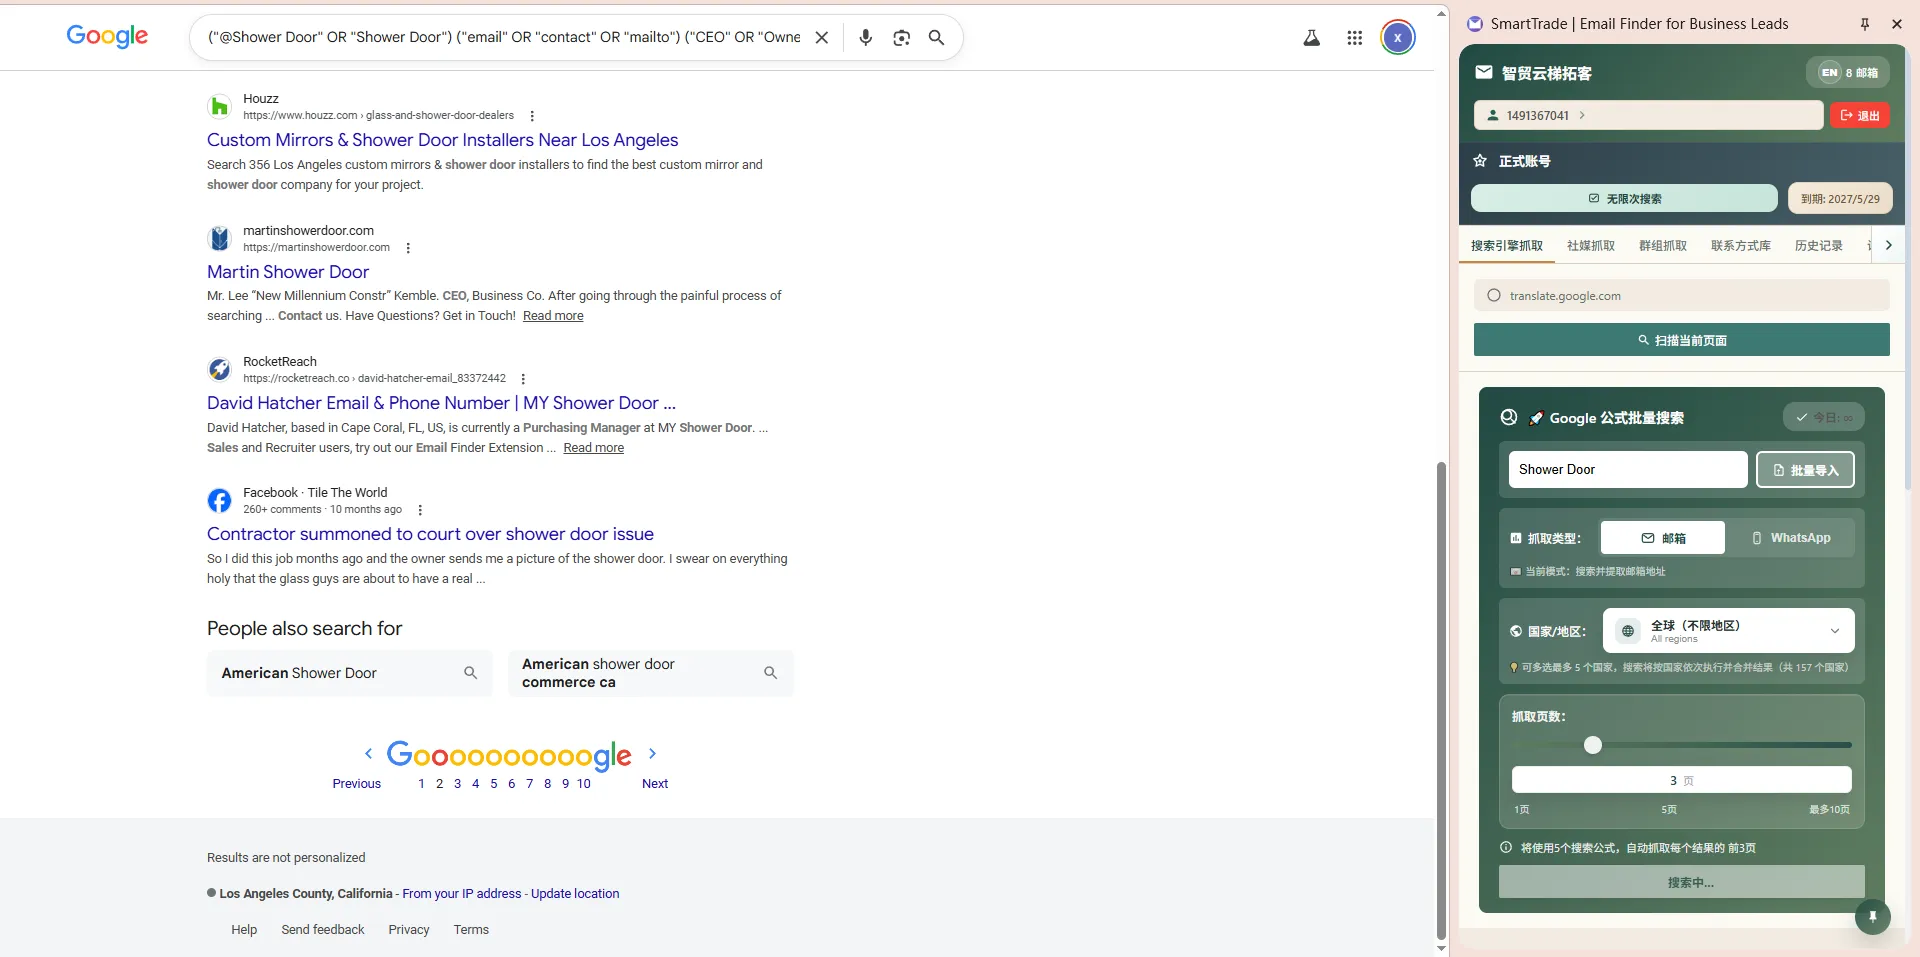Select the translate.google.com radio option
Viewport: 1920px width, 957px height.
pyautogui.click(x=1494, y=296)
